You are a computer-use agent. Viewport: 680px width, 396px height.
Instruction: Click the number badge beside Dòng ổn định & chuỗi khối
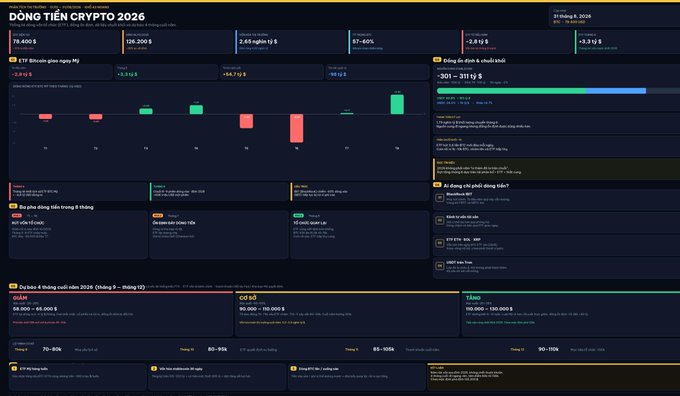437,60
